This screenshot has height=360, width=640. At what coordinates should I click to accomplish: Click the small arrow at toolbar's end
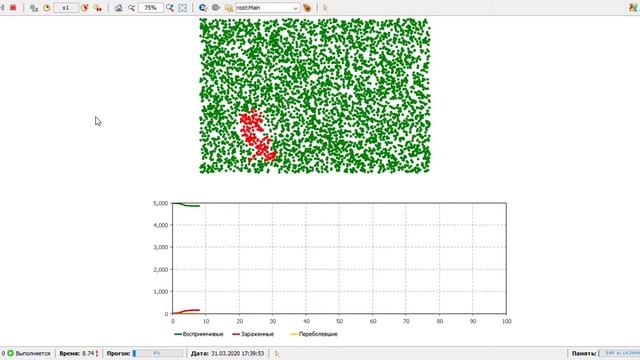[325, 8]
